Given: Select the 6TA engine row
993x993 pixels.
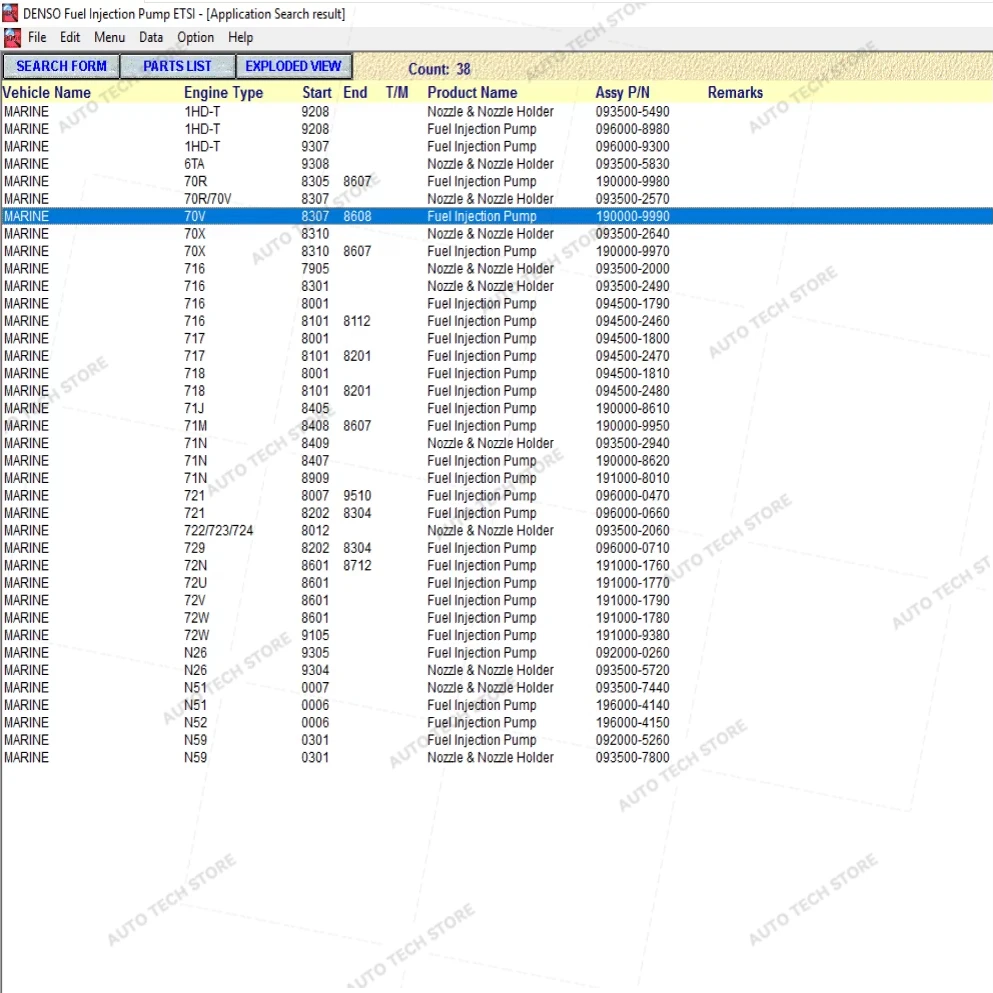Looking at the screenshot, I should click(x=496, y=164).
